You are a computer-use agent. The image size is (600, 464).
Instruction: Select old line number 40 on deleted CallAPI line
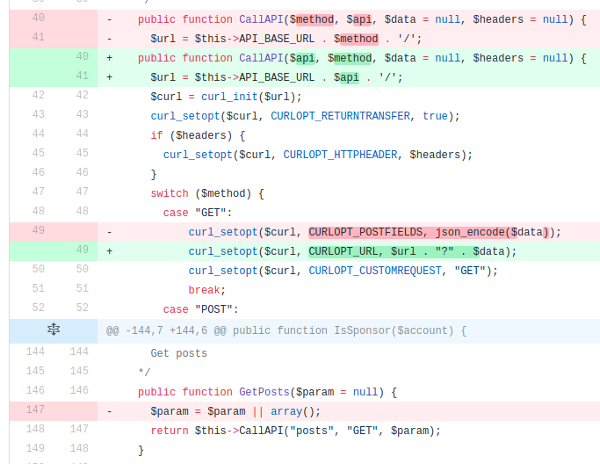37,18
